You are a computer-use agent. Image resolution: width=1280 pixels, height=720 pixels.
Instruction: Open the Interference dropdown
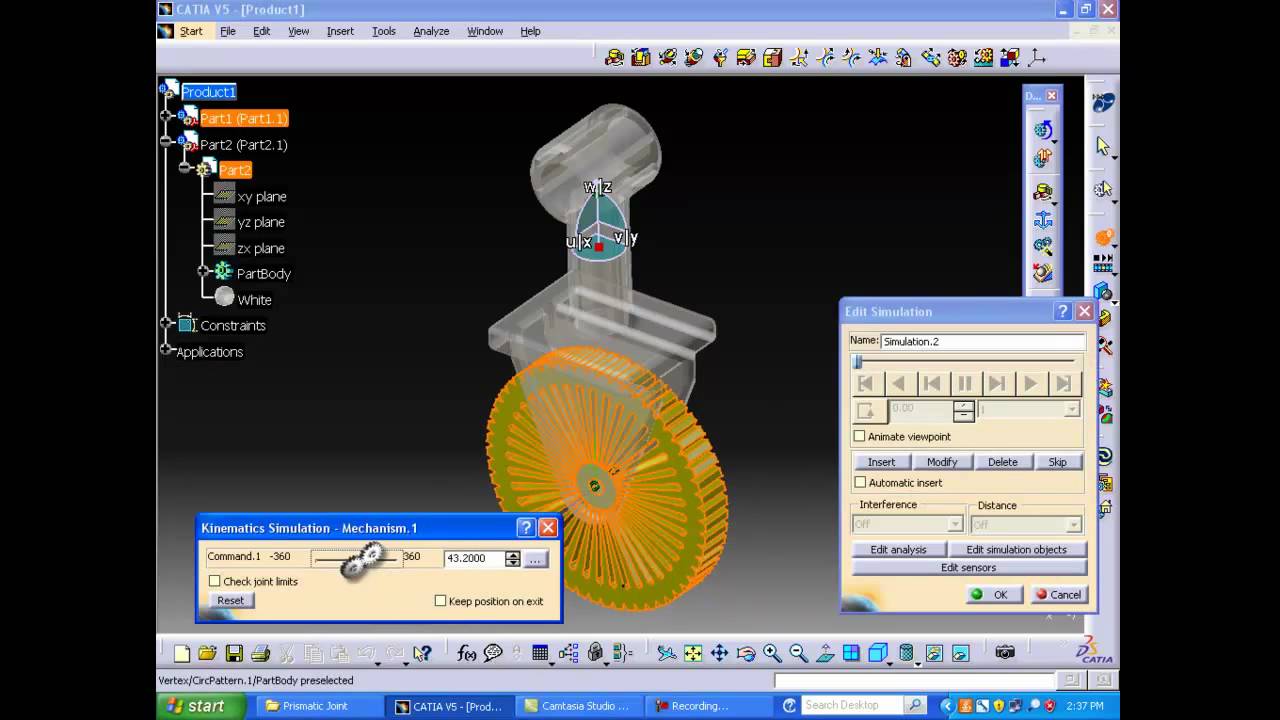click(954, 524)
